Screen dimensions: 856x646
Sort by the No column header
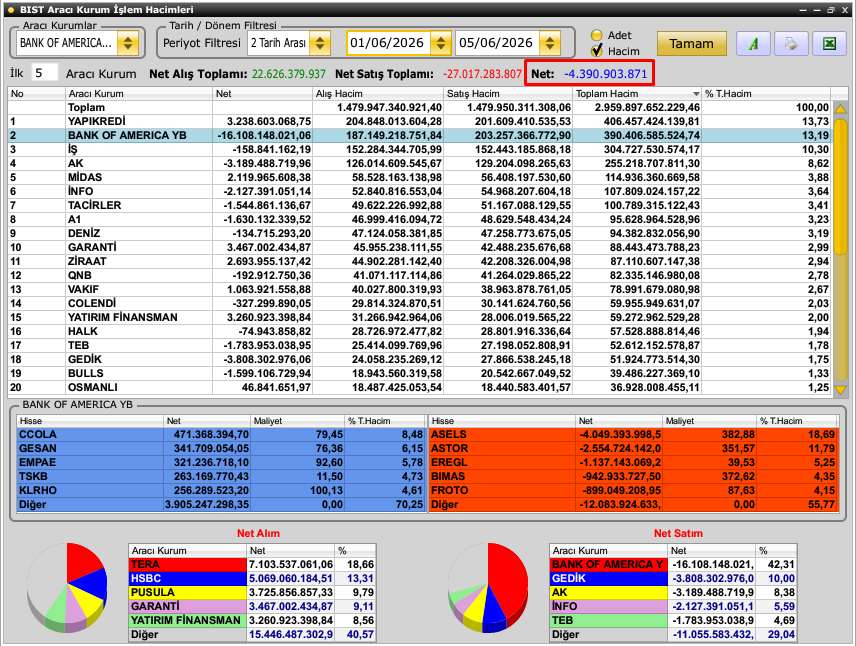click(x=37, y=93)
